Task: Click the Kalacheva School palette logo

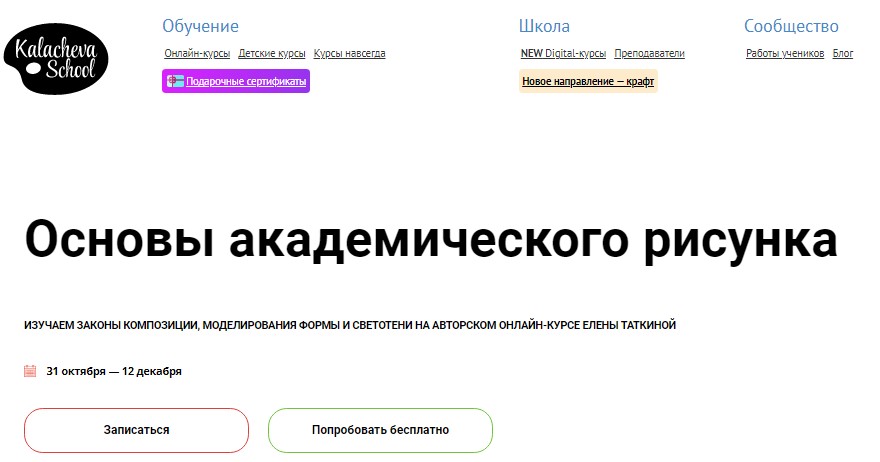Action: click(55, 59)
